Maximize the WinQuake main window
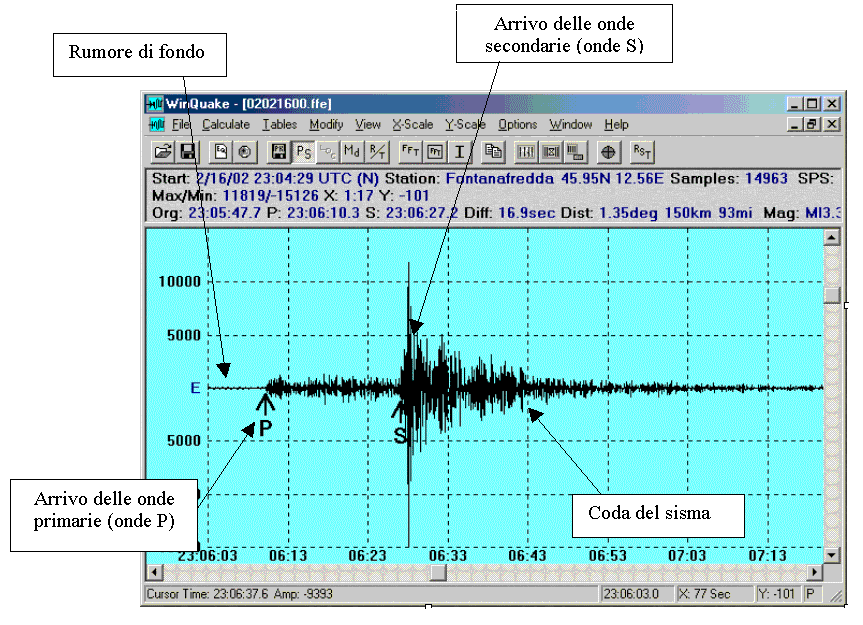863x625 pixels. pos(812,103)
